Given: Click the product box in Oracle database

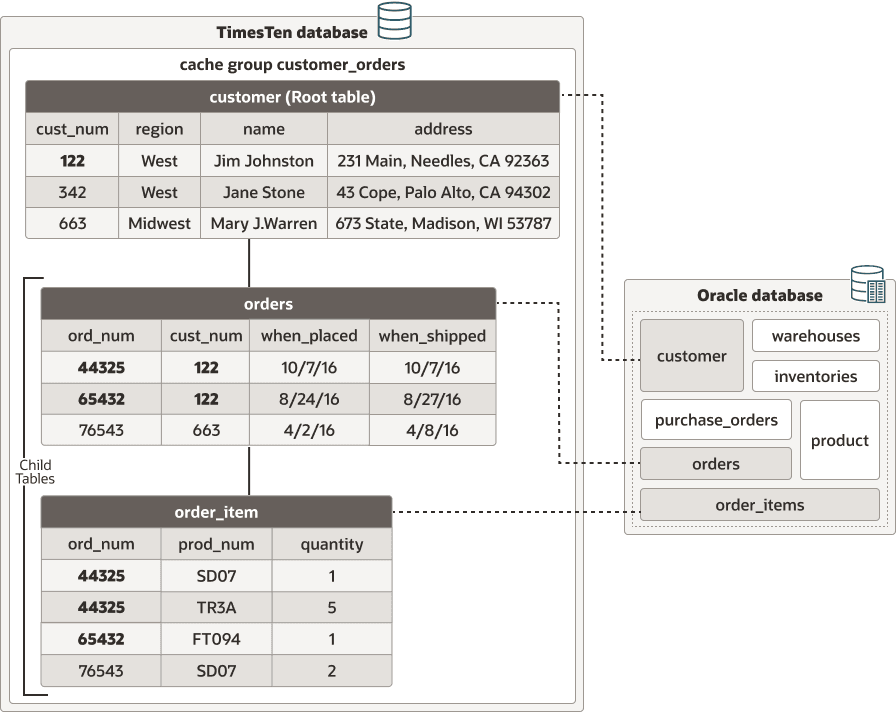Looking at the screenshot, I should tap(839, 440).
